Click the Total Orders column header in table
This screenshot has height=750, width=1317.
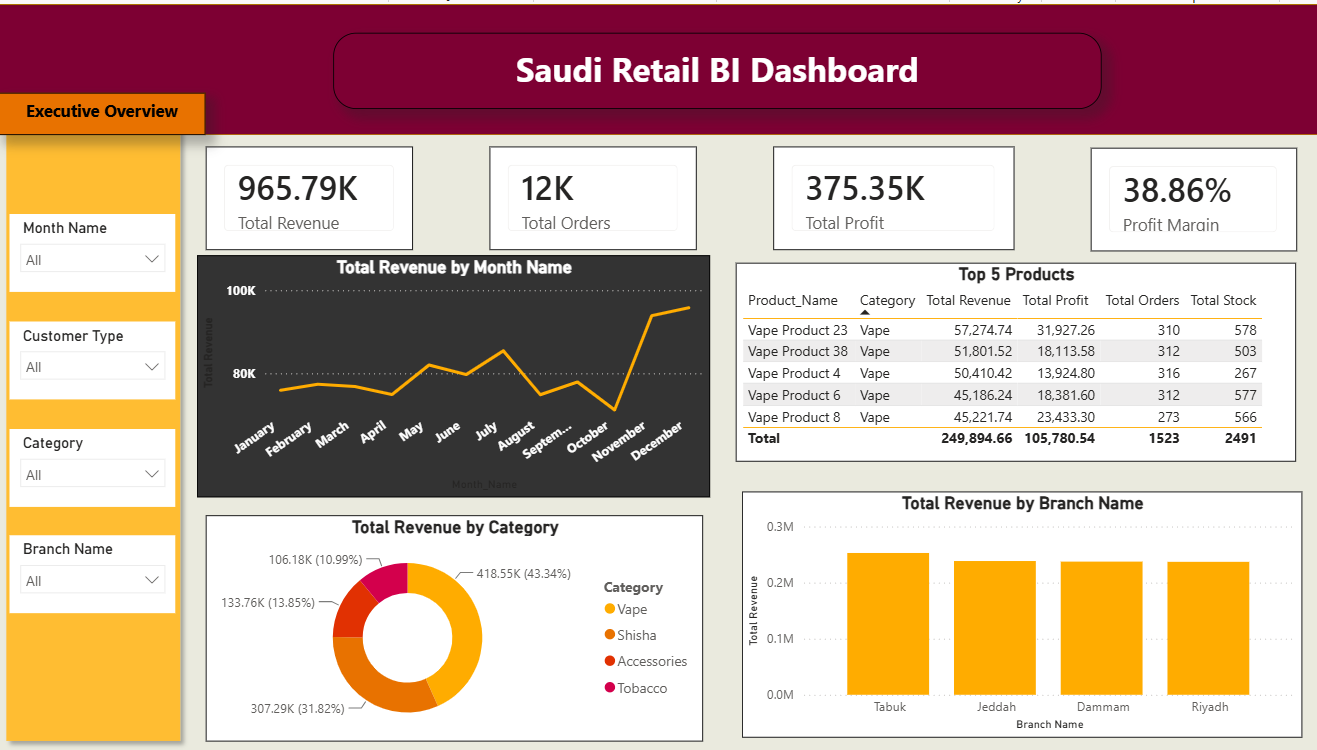point(1142,300)
